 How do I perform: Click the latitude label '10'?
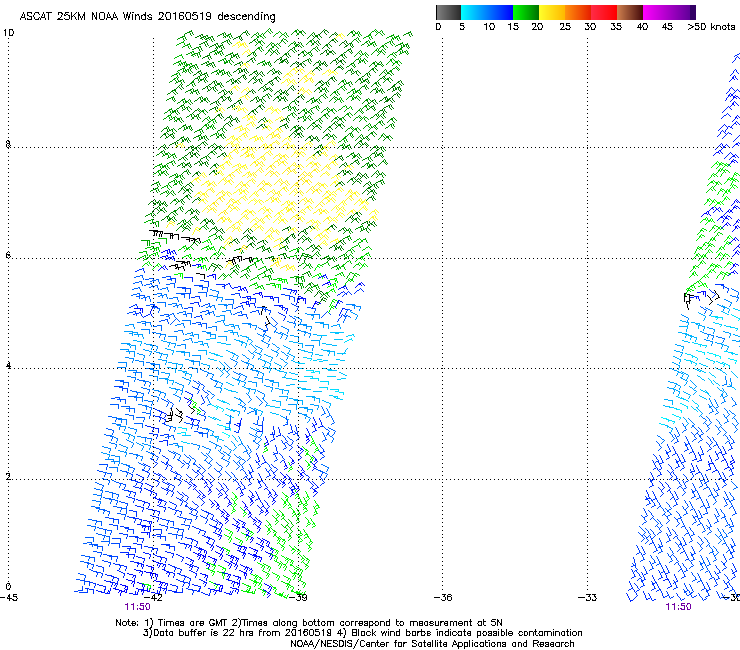pos(8,33)
